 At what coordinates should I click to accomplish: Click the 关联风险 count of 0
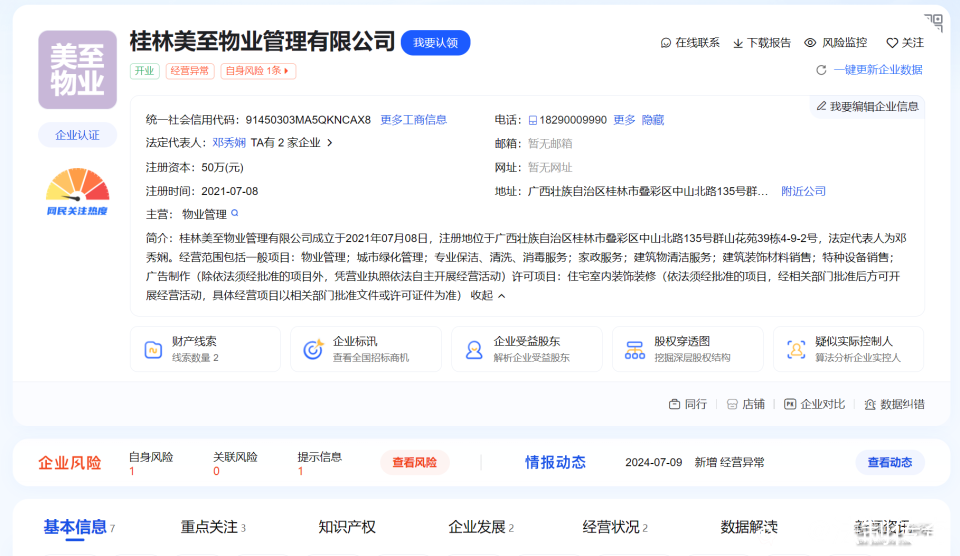click(216, 471)
